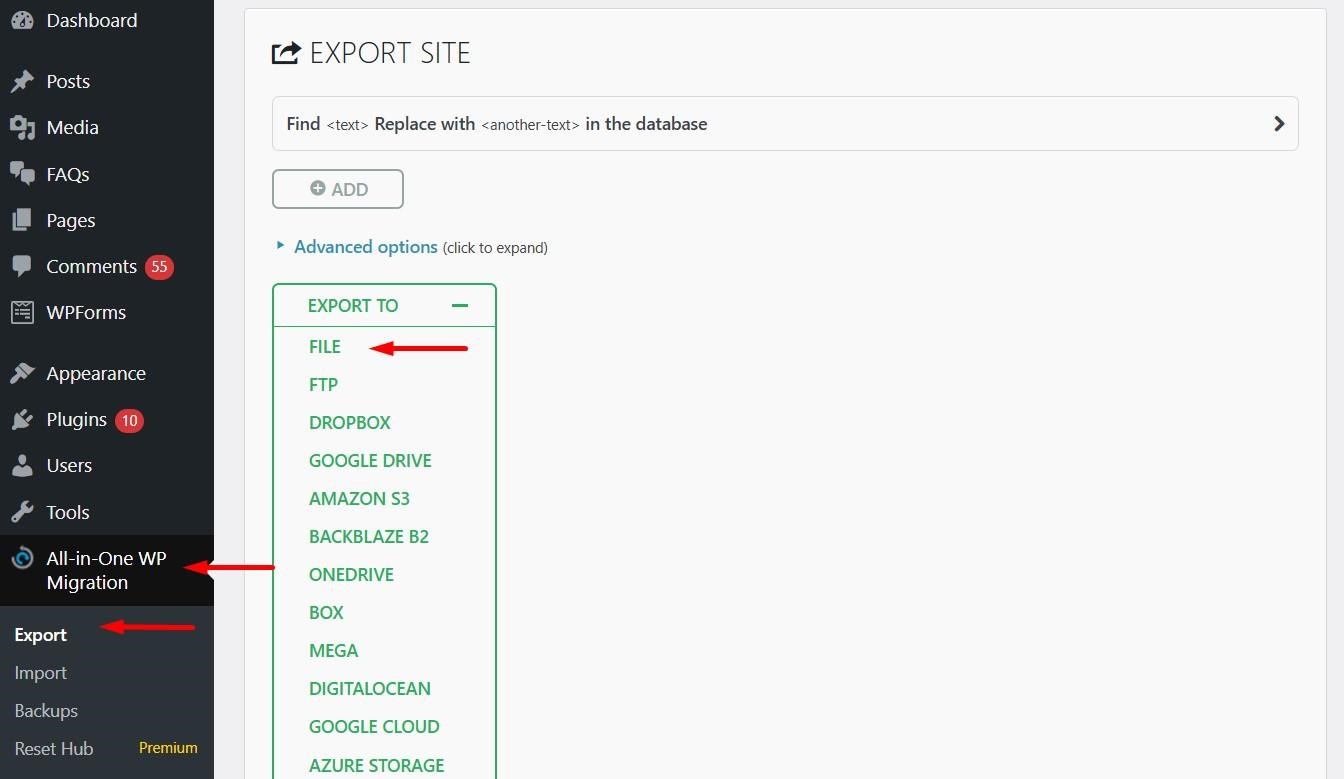The image size is (1344, 779).
Task: Export site to BACKBLAZE B2
Action: coord(369,537)
